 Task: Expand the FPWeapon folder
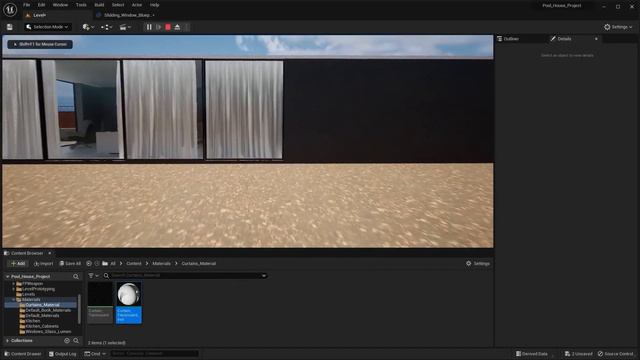point(13,284)
